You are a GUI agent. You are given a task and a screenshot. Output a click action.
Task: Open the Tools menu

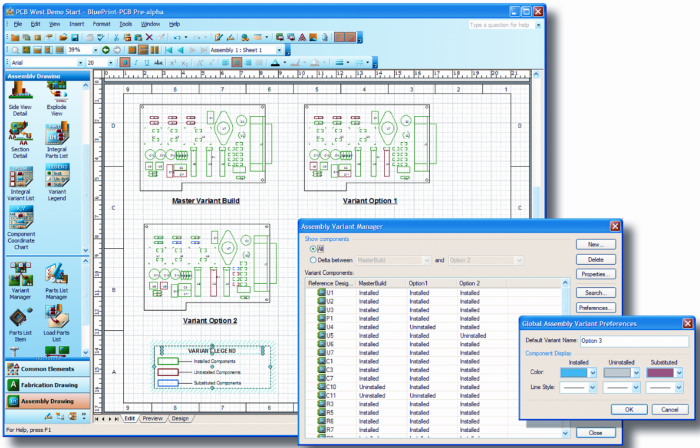(126, 24)
